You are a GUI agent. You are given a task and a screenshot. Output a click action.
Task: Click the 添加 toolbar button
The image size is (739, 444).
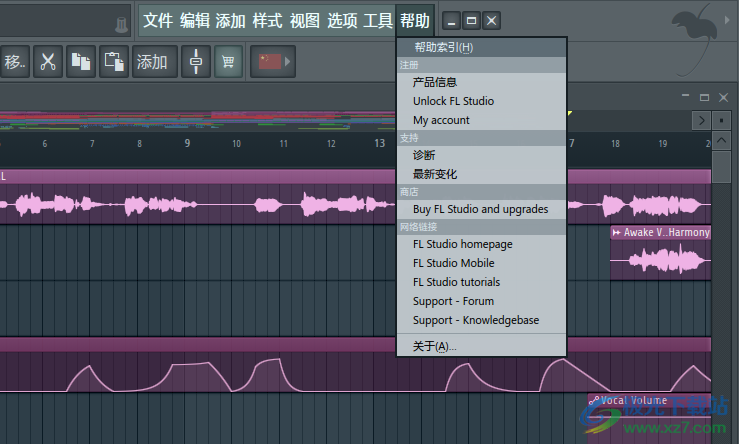coord(155,61)
